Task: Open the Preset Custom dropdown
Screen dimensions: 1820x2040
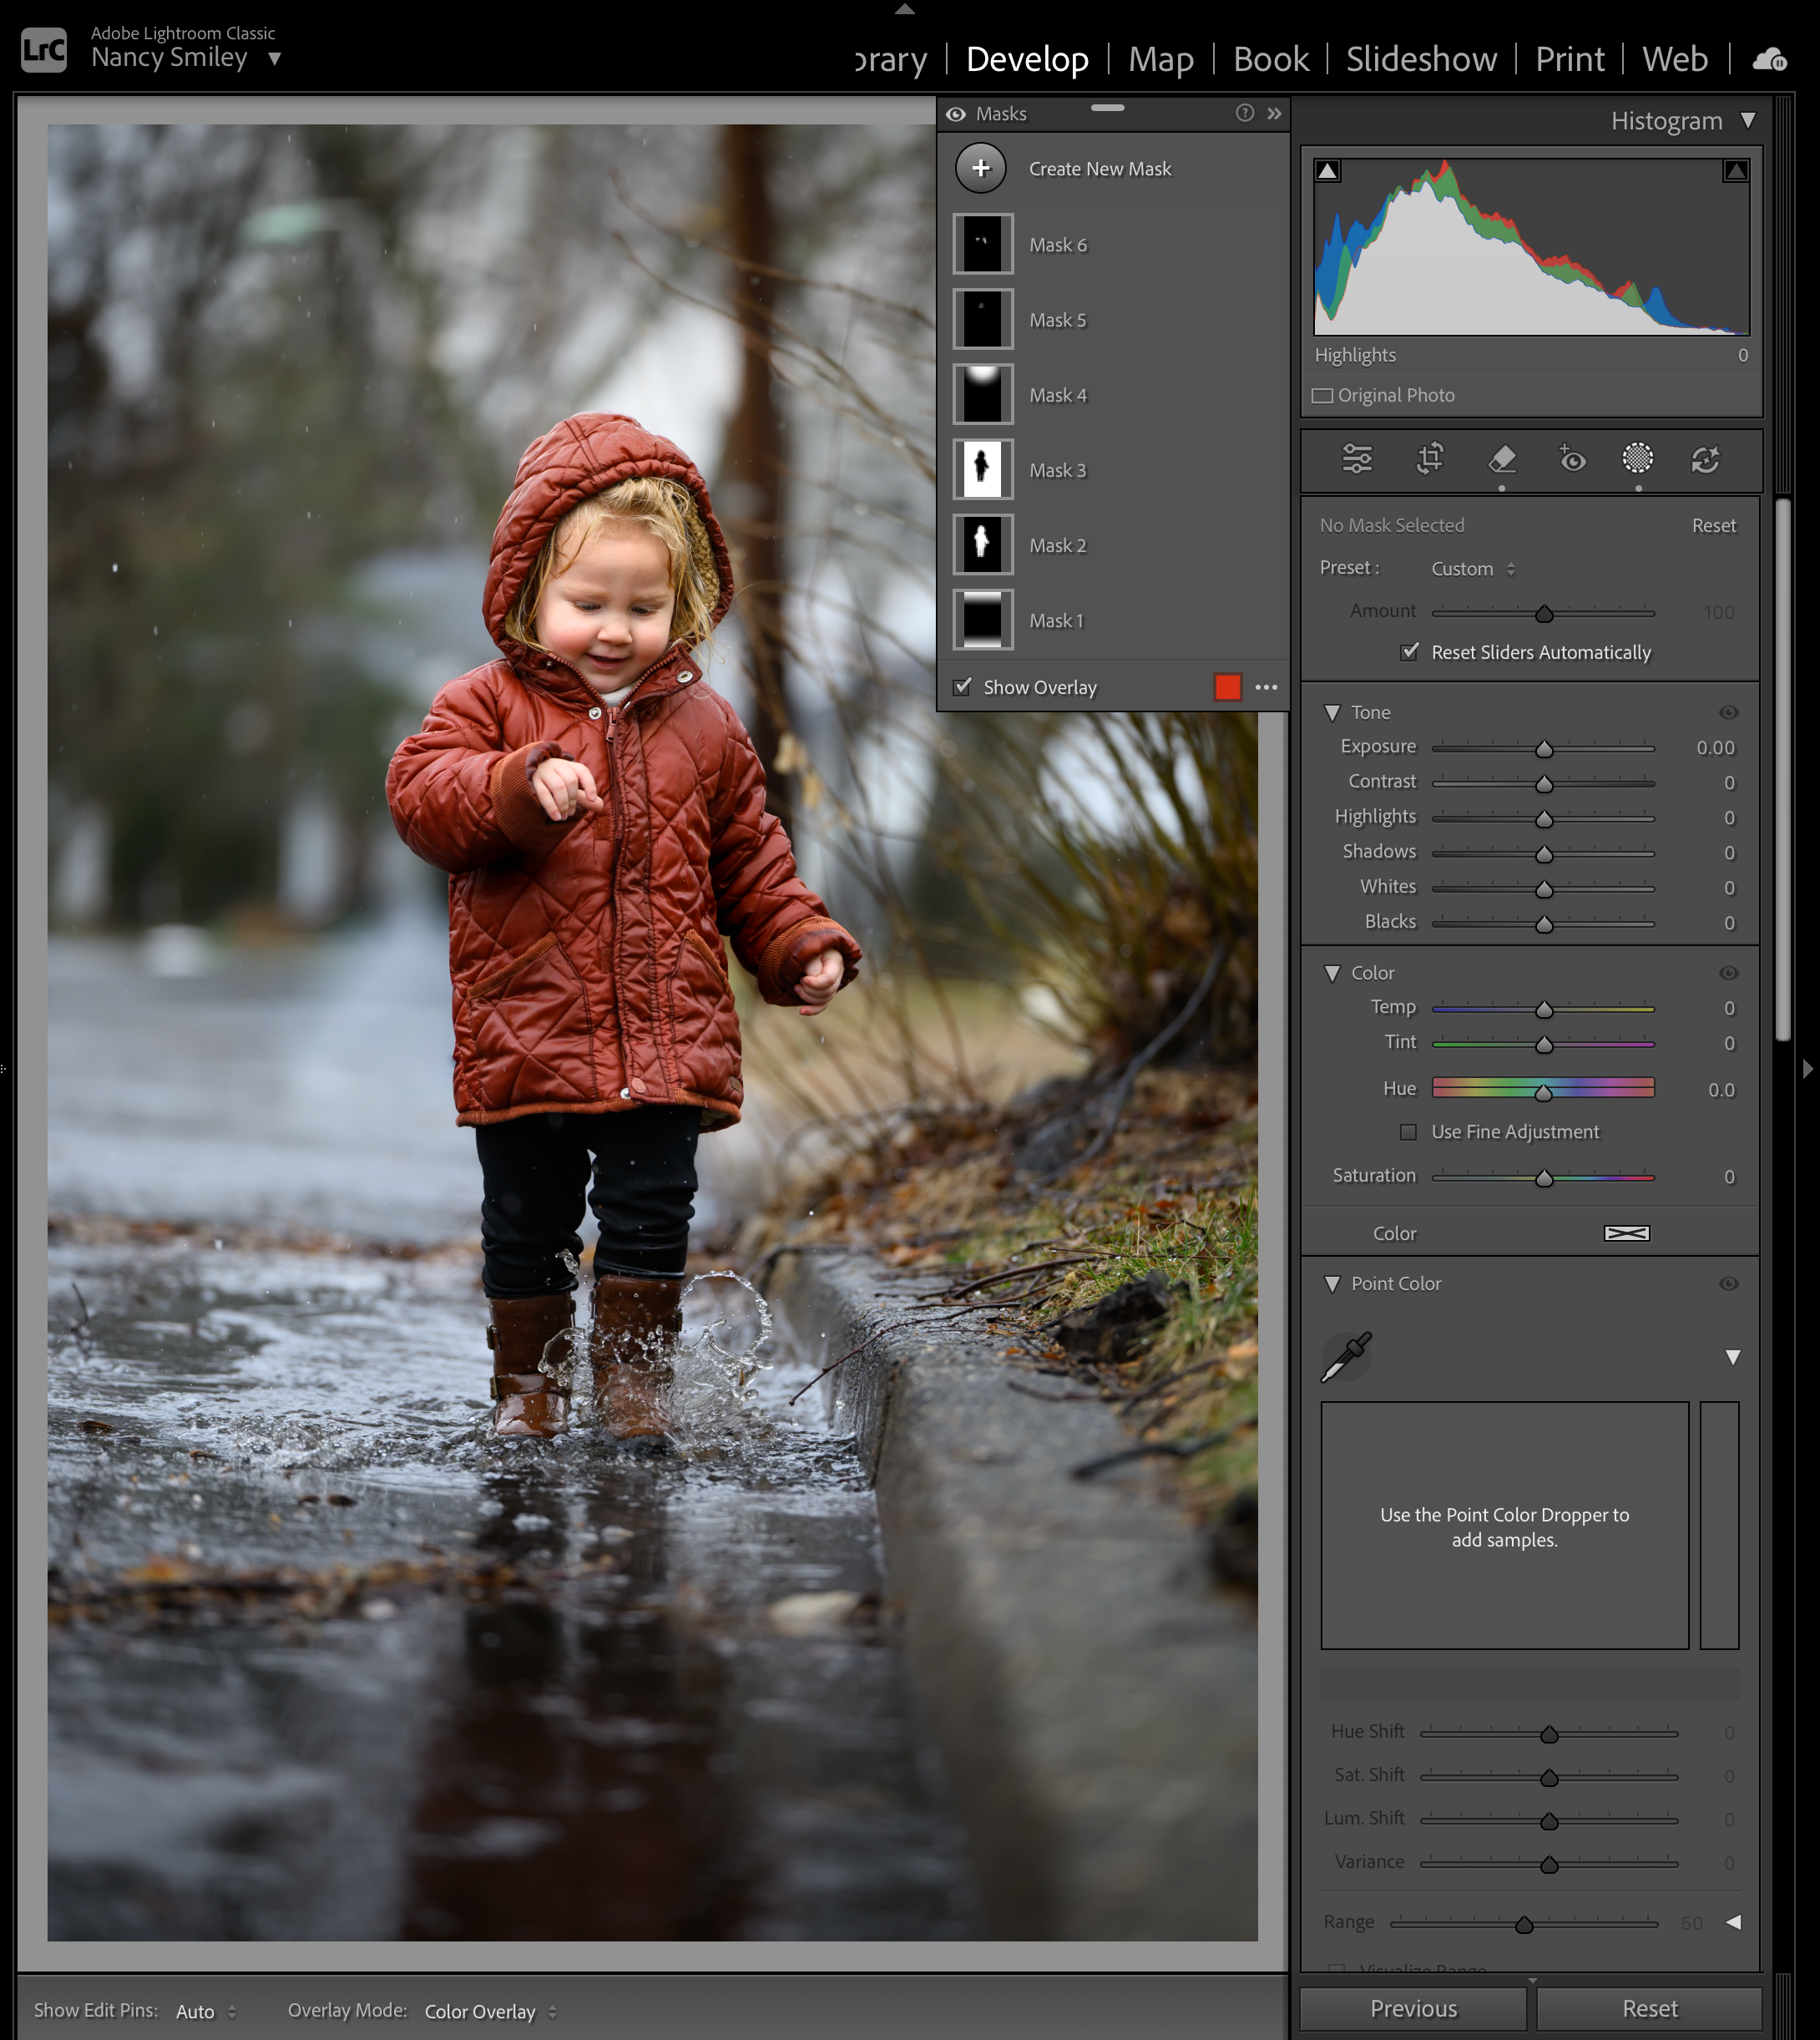Action: click(x=1473, y=568)
